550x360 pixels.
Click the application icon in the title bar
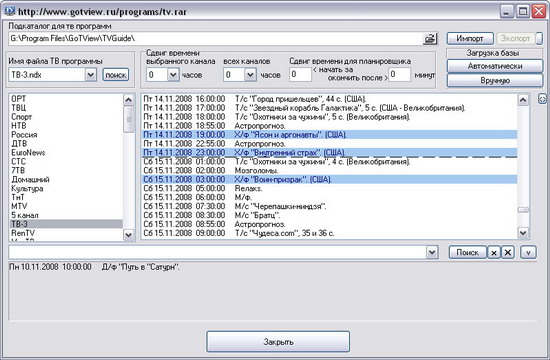(9, 11)
